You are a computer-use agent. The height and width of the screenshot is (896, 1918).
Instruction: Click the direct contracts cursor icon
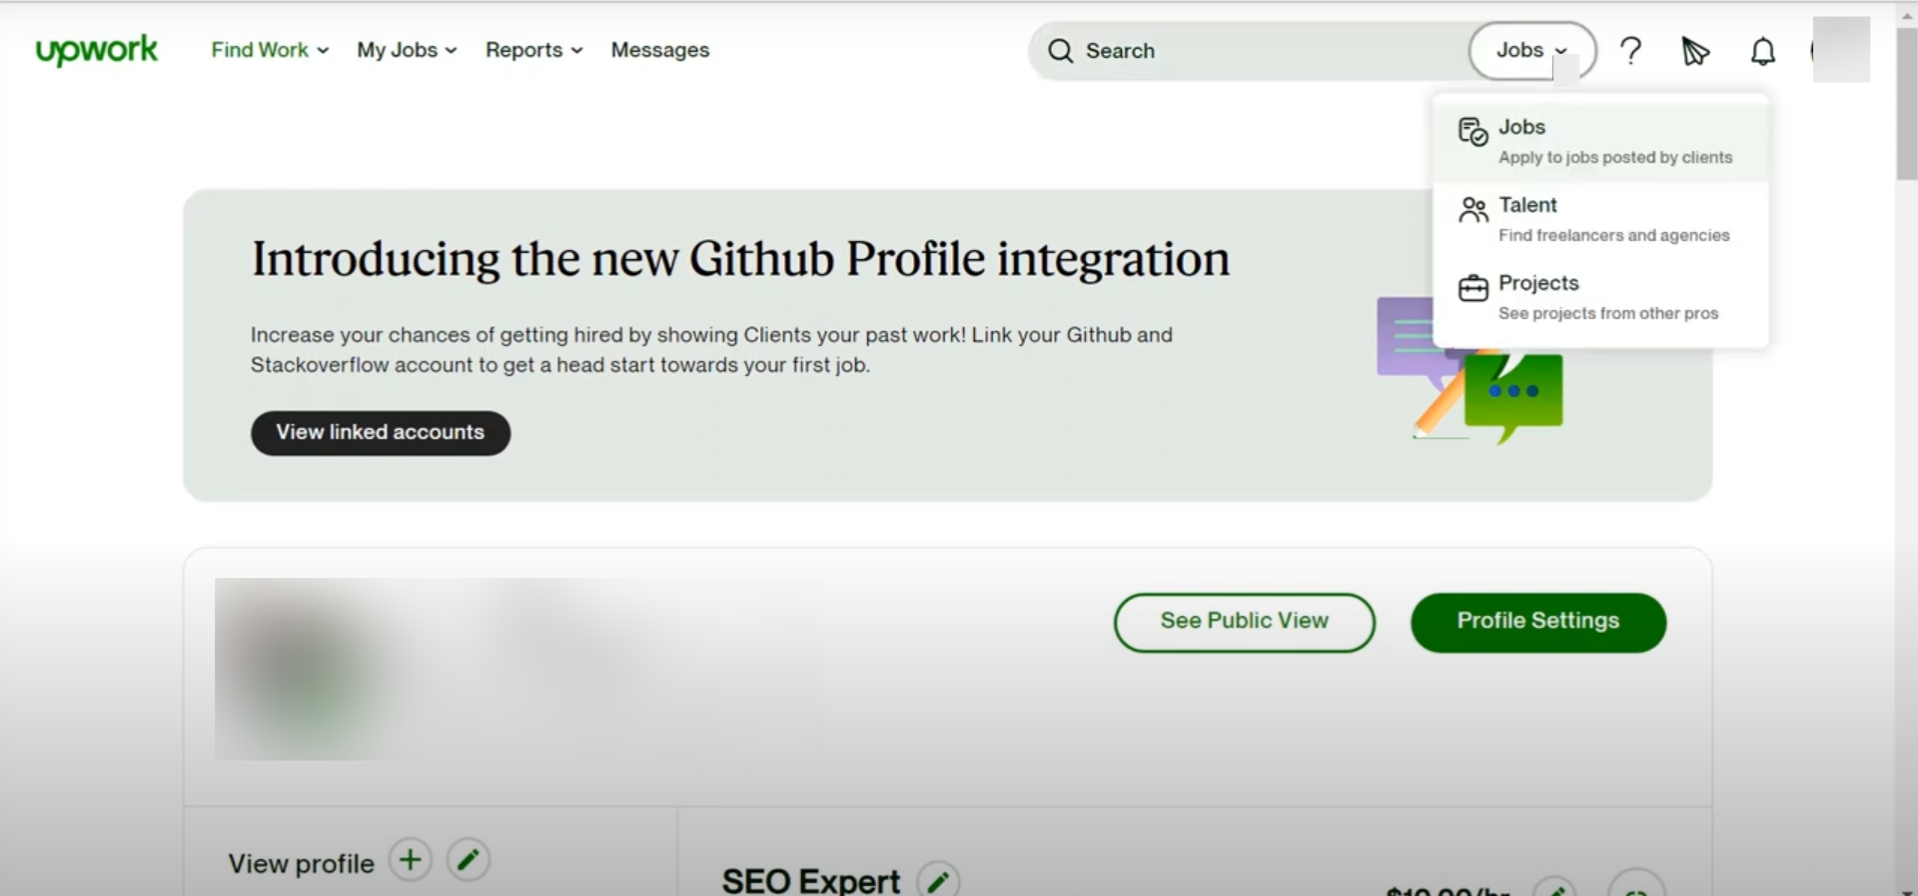[1695, 51]
